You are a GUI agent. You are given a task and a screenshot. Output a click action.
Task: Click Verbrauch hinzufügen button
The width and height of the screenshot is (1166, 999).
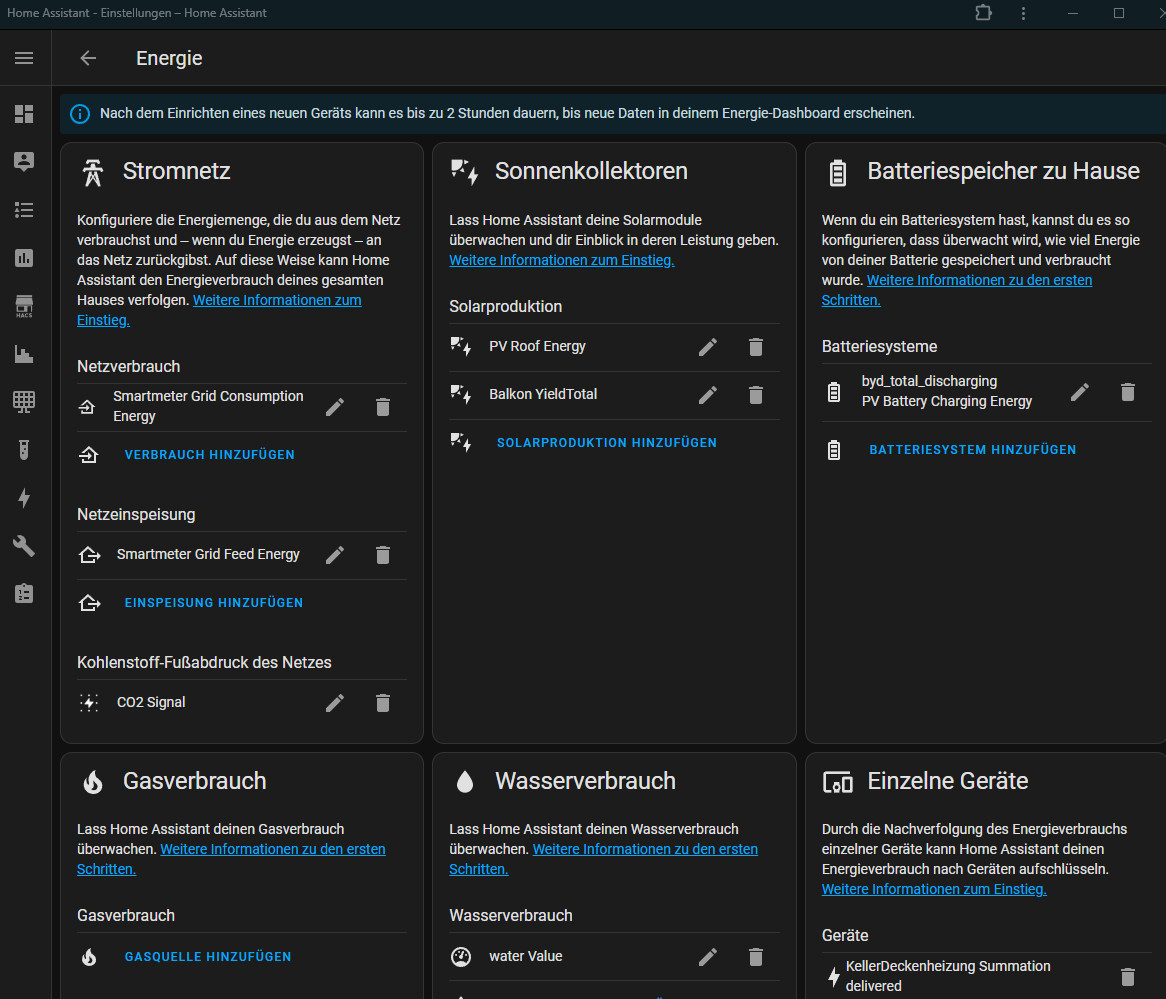click(x=209, y=455)
